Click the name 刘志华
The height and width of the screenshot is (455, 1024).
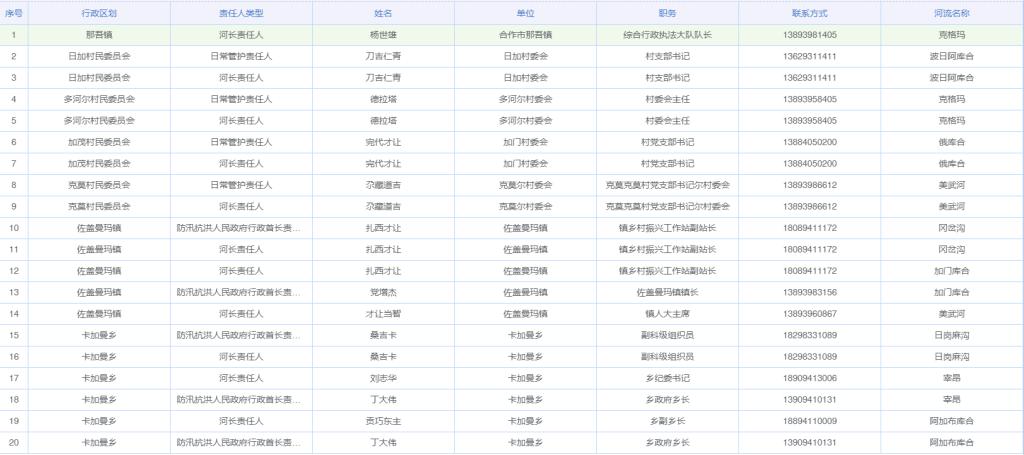pyautogui.click(x=383, y=379)
